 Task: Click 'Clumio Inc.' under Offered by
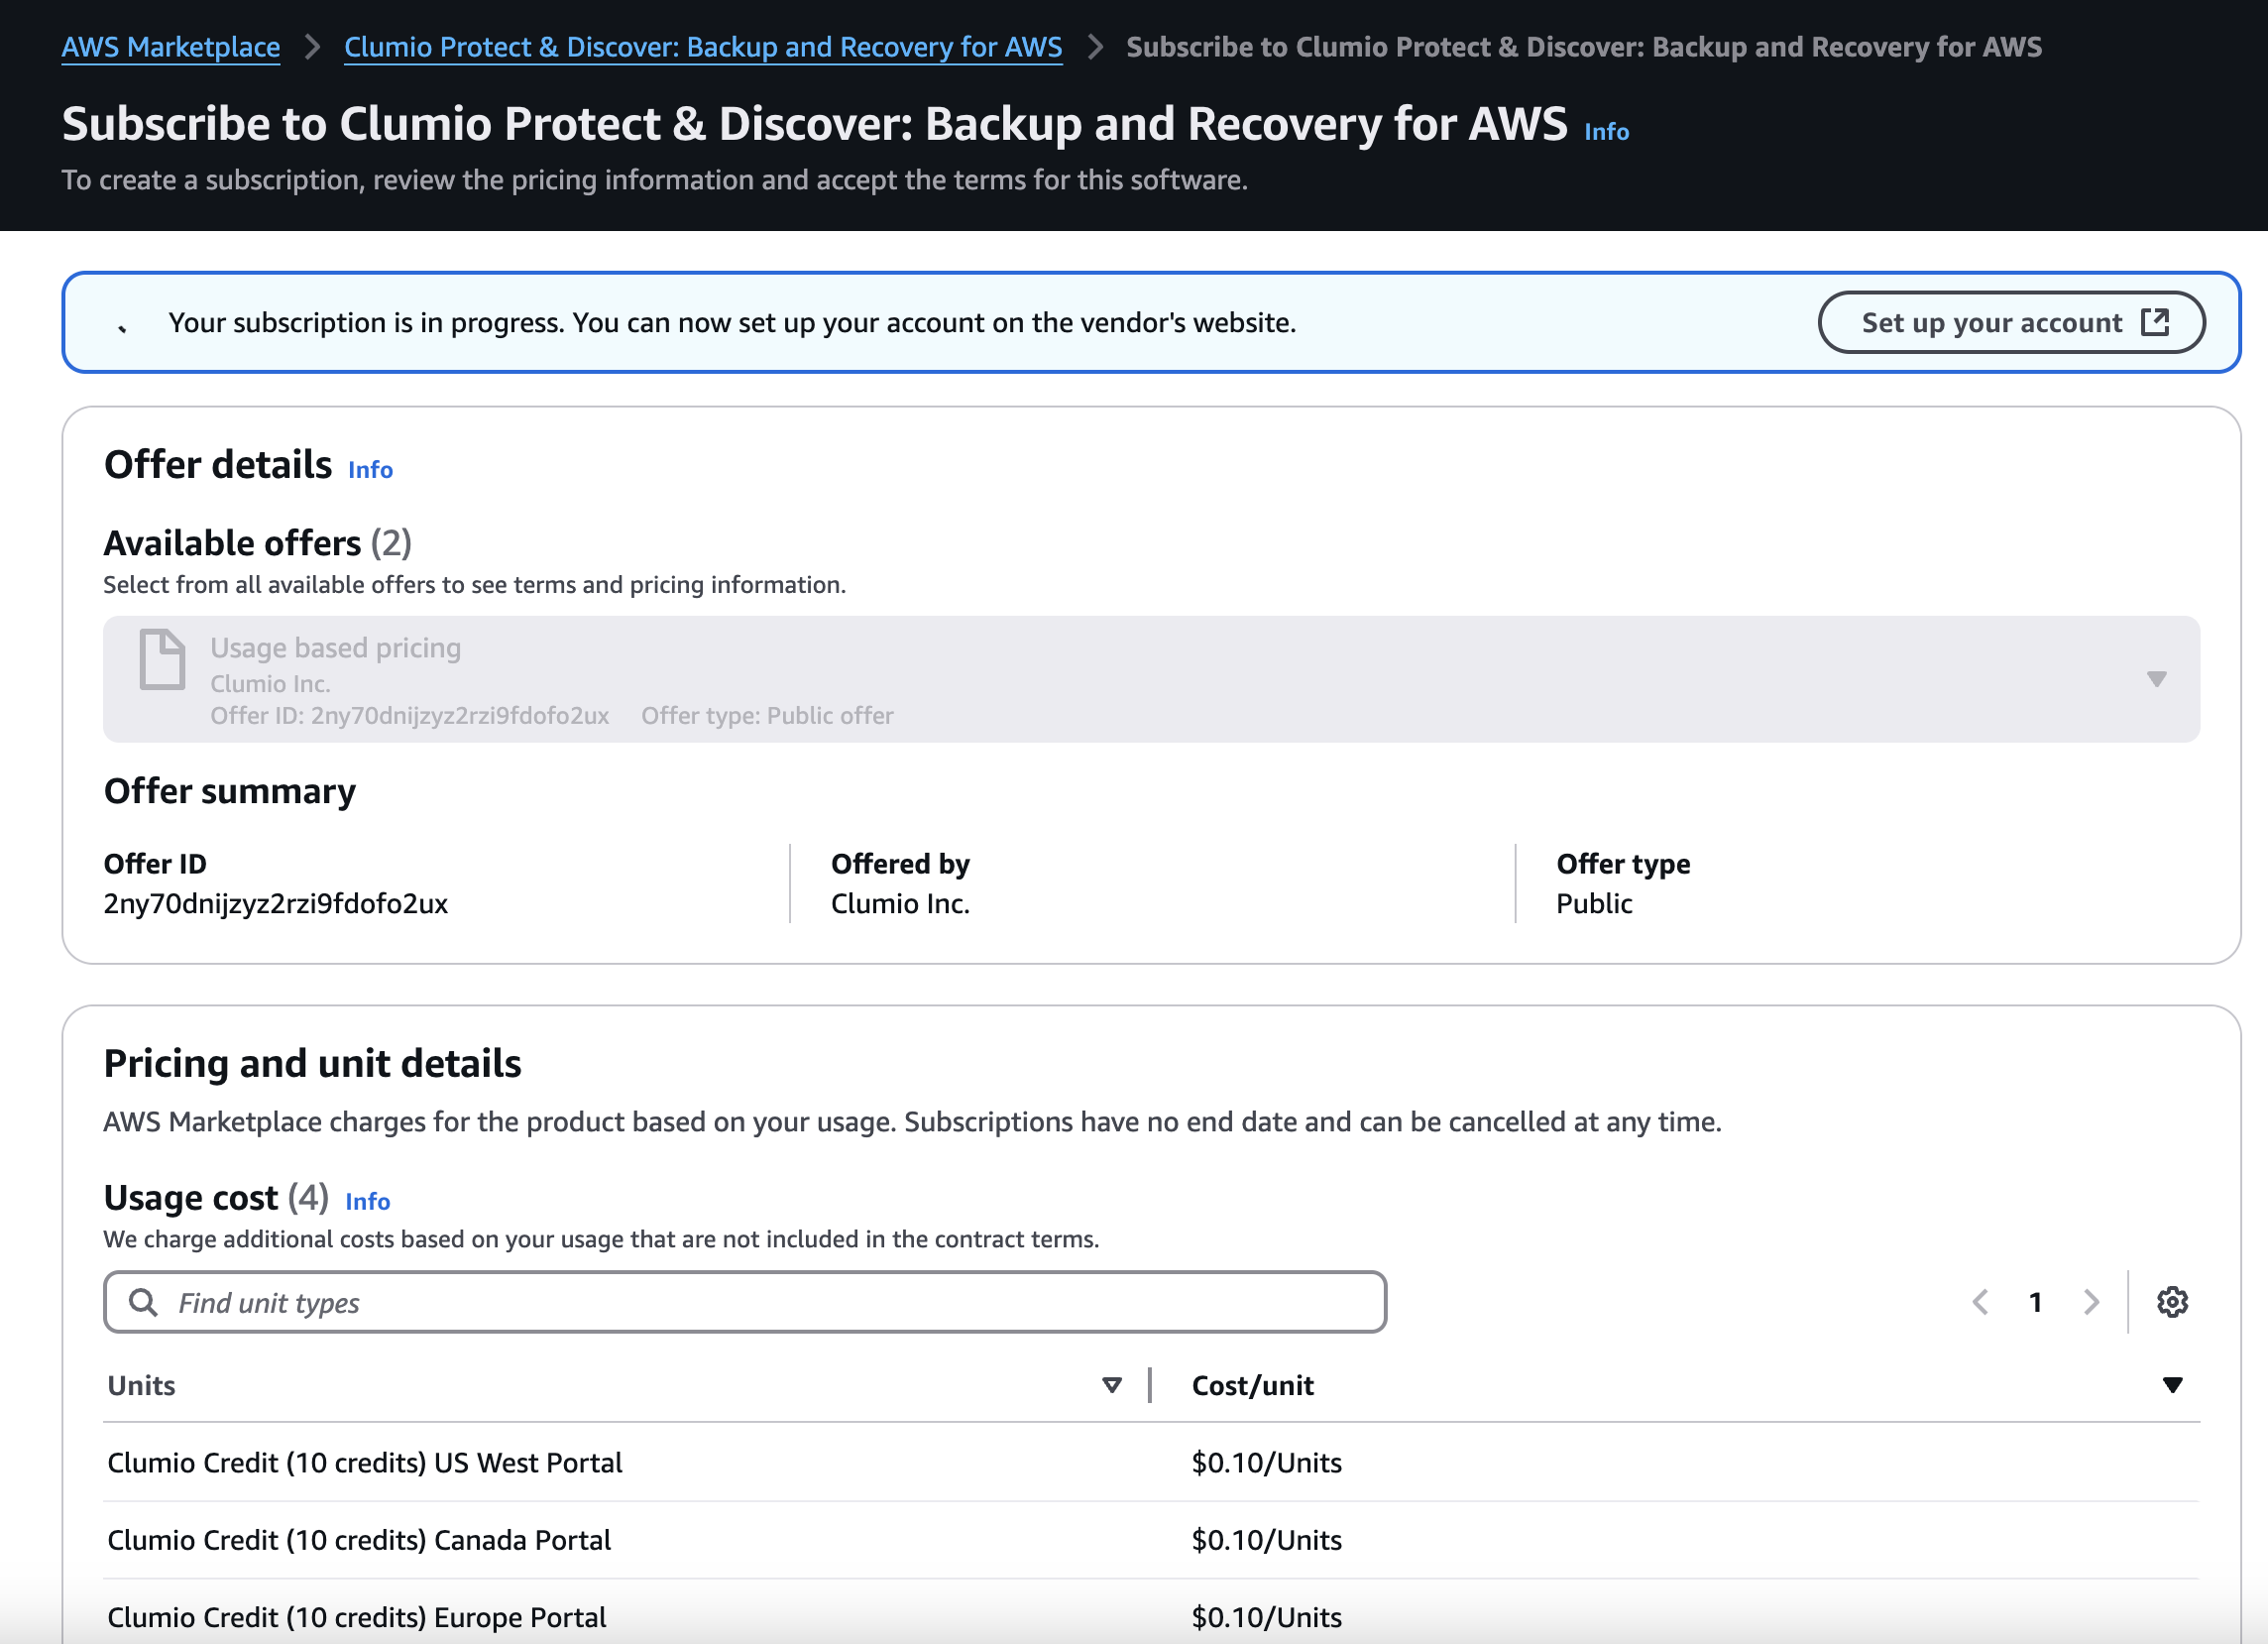[x=900, y=904]
